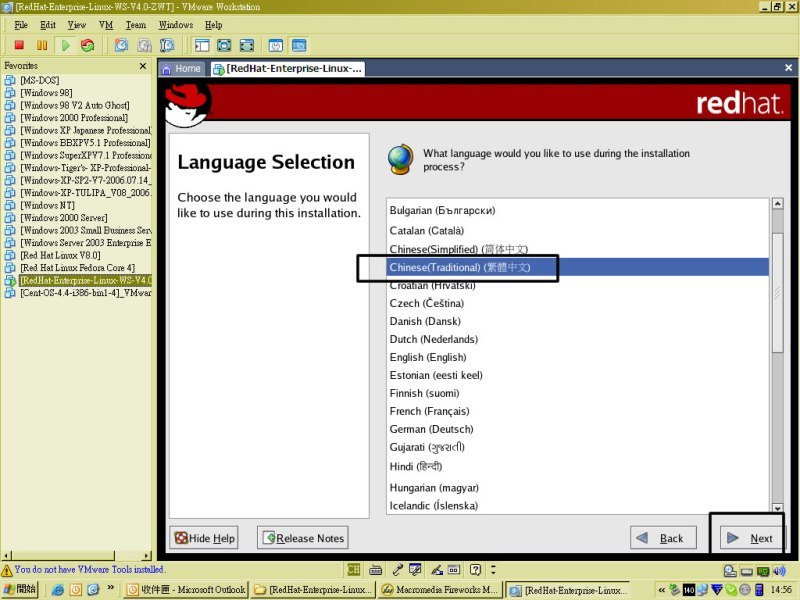
Task: Open [Windows NT] in Favorites
Action: (x=47, y=206)
